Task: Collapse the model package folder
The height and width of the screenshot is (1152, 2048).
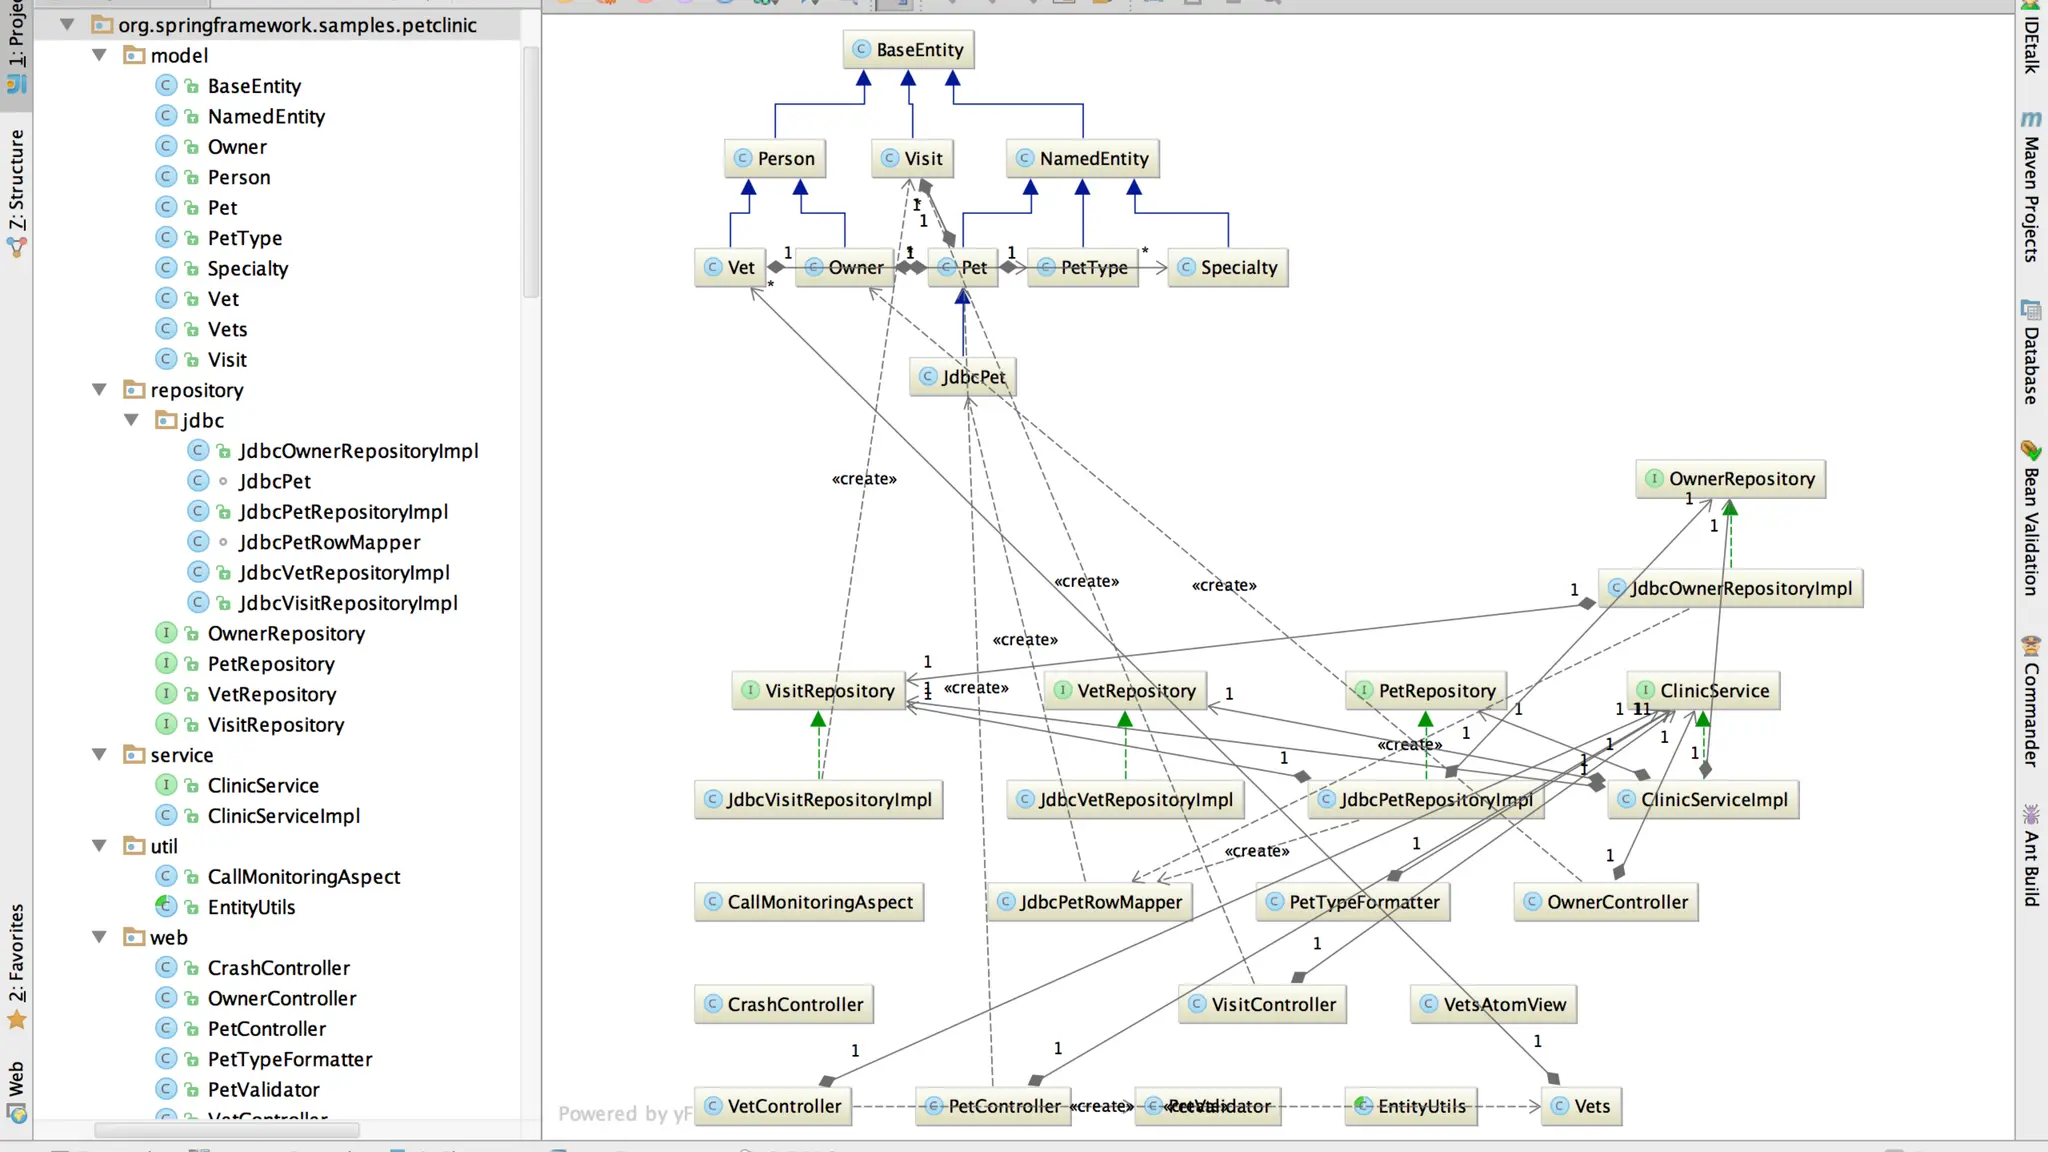Action: (99, 55)
